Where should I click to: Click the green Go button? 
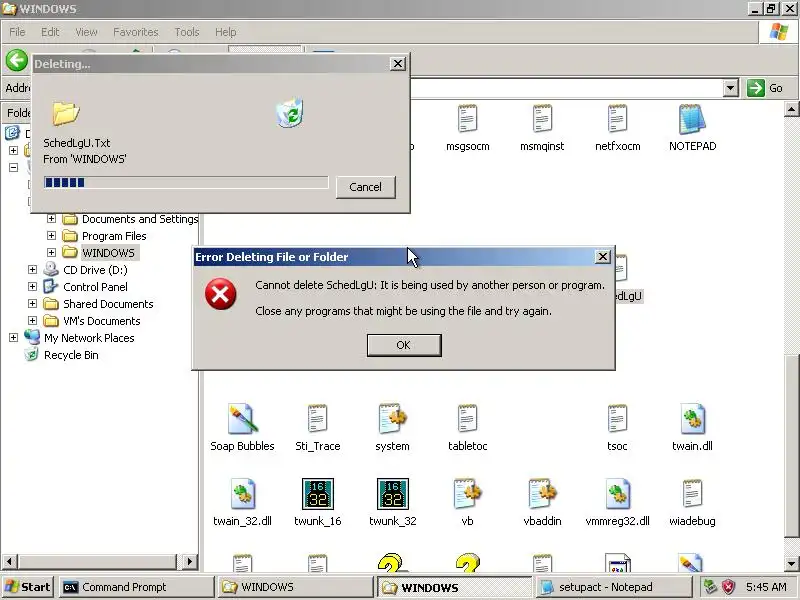765,88
